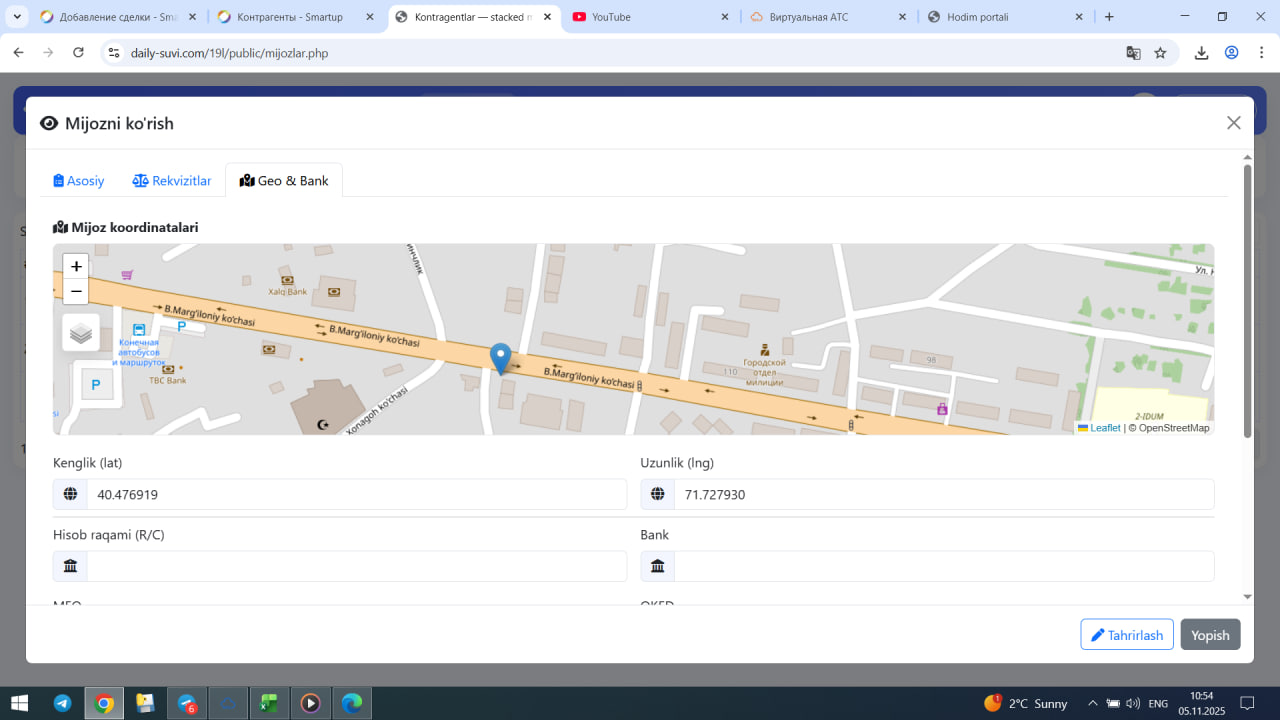Viewport: 1280px width, 720px height.
Task: Click the bank icon beside the Bank field
Action: coord(658,566)
